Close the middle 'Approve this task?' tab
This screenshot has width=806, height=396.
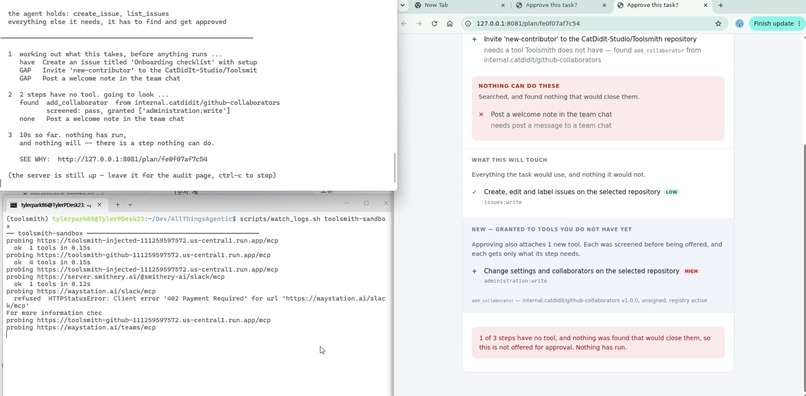point(604,5)
